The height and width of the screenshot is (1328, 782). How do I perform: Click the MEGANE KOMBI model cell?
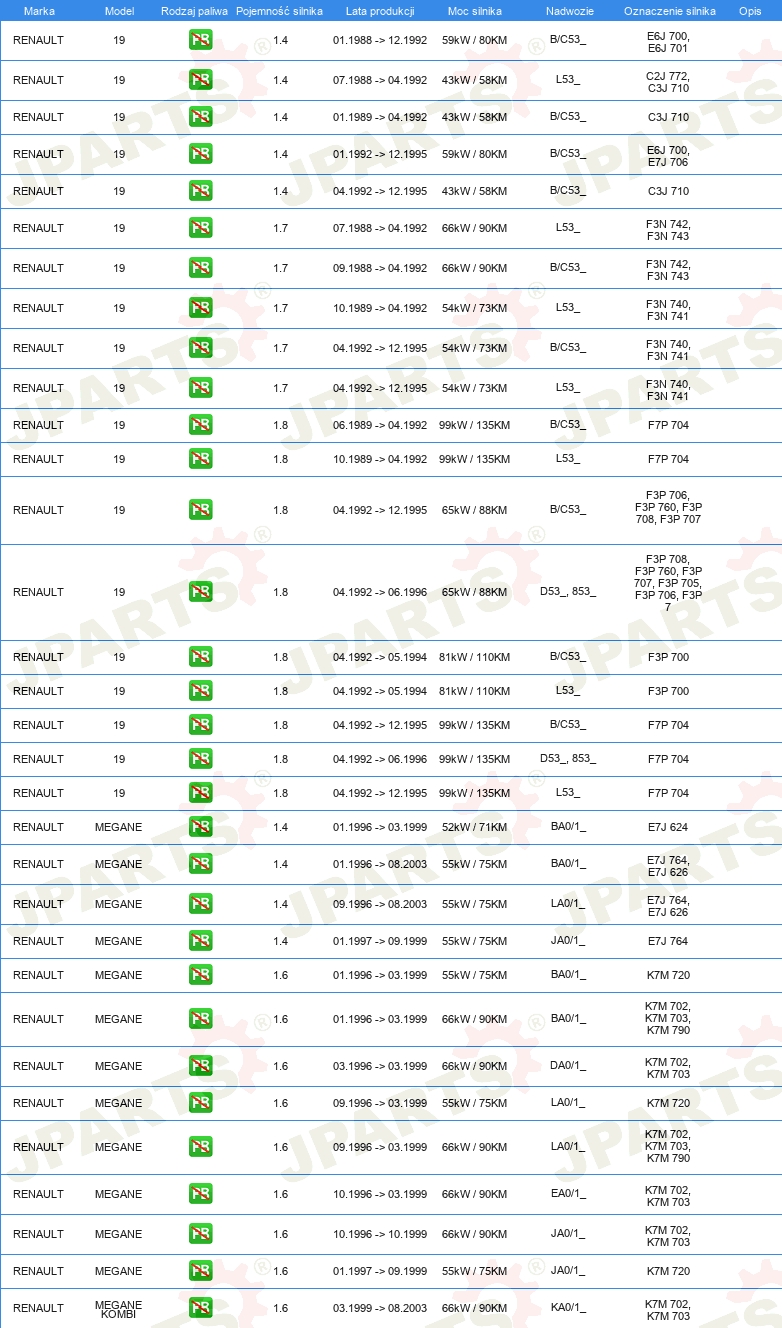click(118, 1309)
